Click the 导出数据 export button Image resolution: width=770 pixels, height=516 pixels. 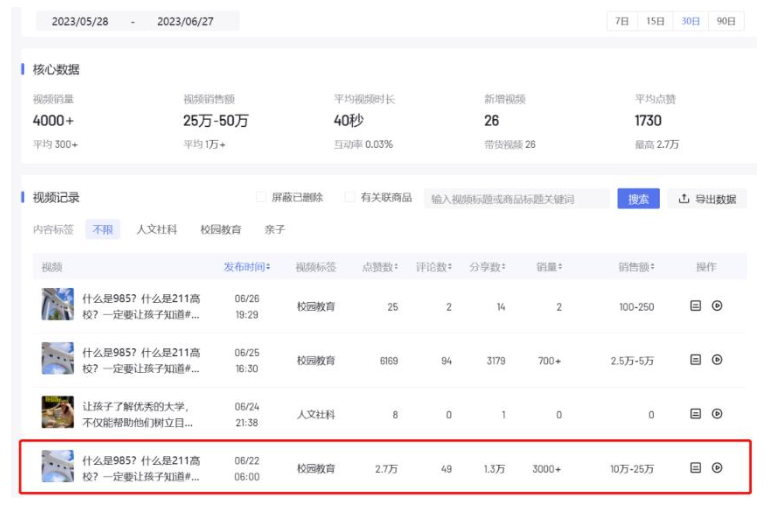click(x=706, y=199)
